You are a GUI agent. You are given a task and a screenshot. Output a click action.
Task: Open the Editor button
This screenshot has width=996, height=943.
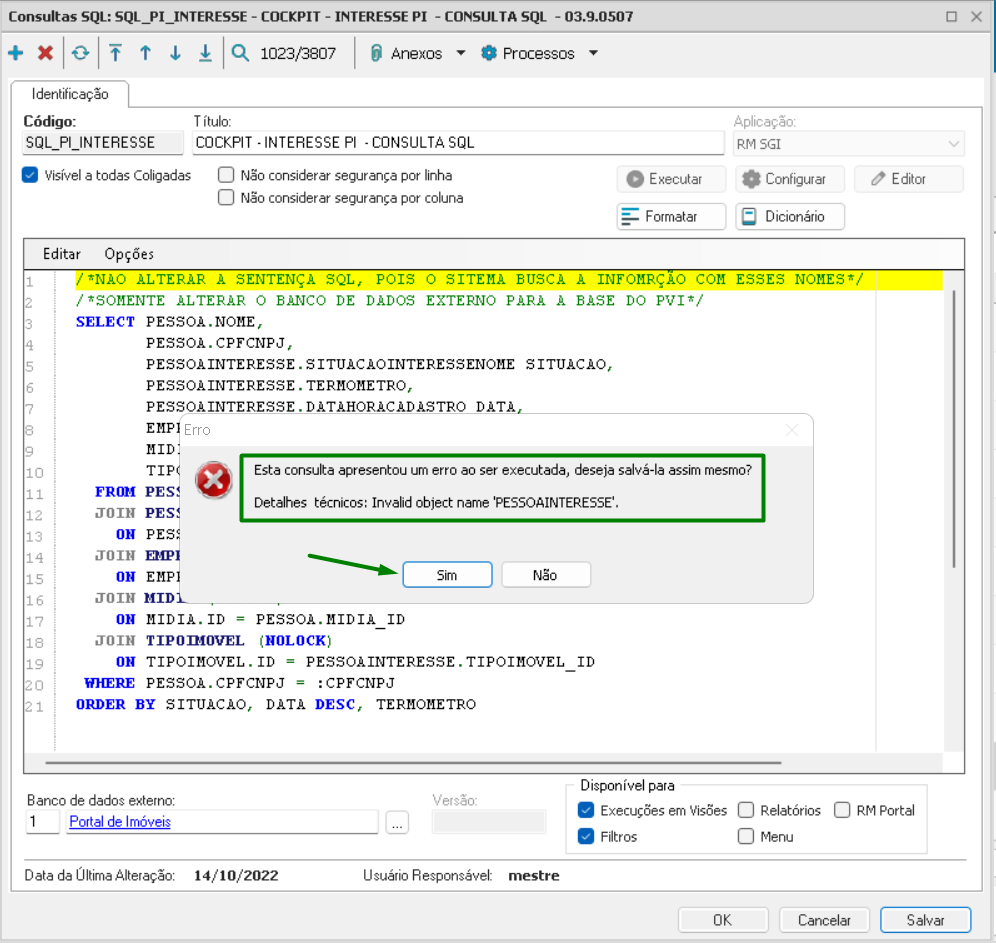(x=908, y=179)
